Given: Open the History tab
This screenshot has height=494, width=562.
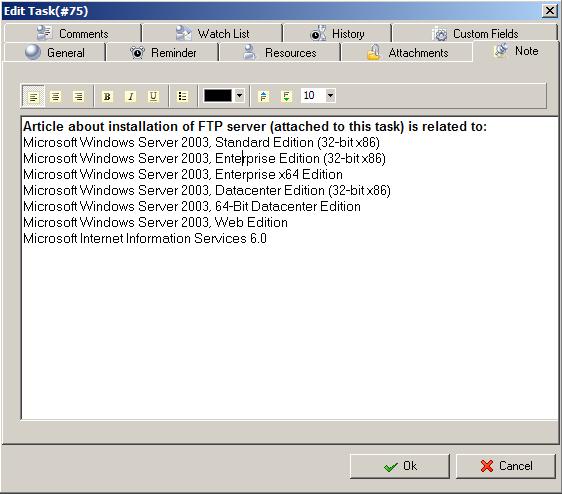Looking at the screenshot, I should click(x=337, y=34).
